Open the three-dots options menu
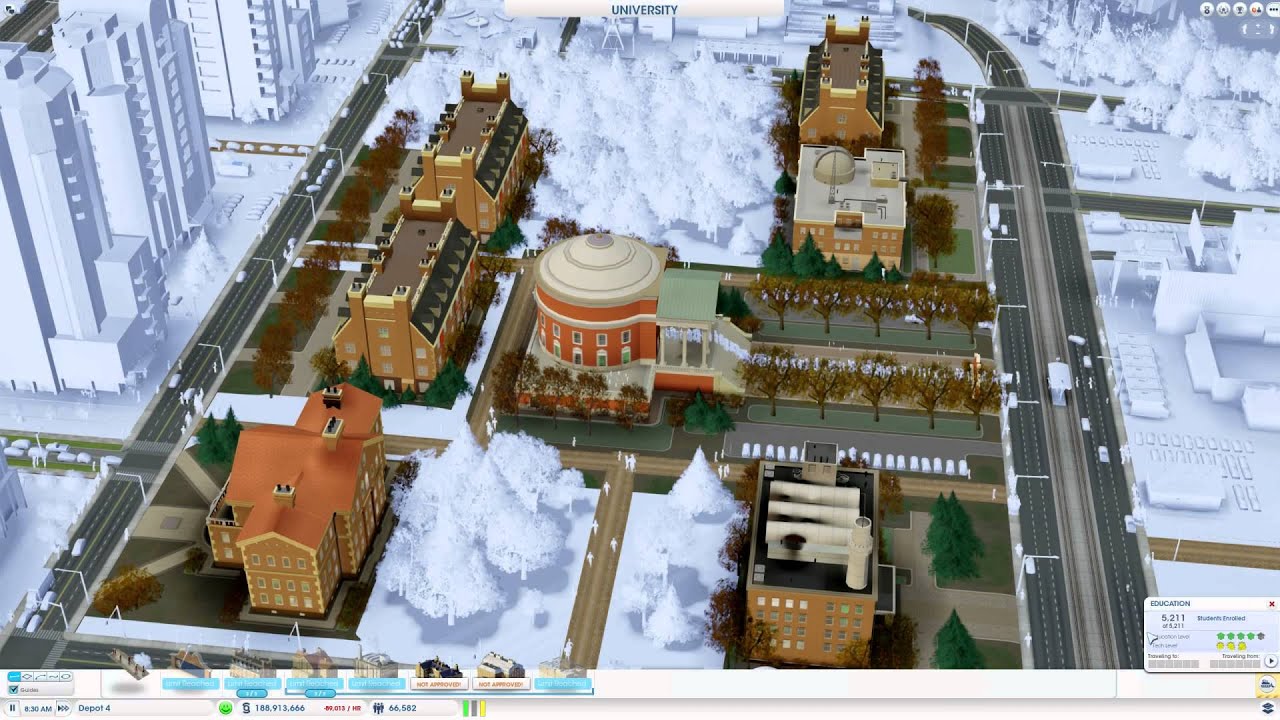The height and width of the screenshot is (720, 1280). pos(1273,9)
